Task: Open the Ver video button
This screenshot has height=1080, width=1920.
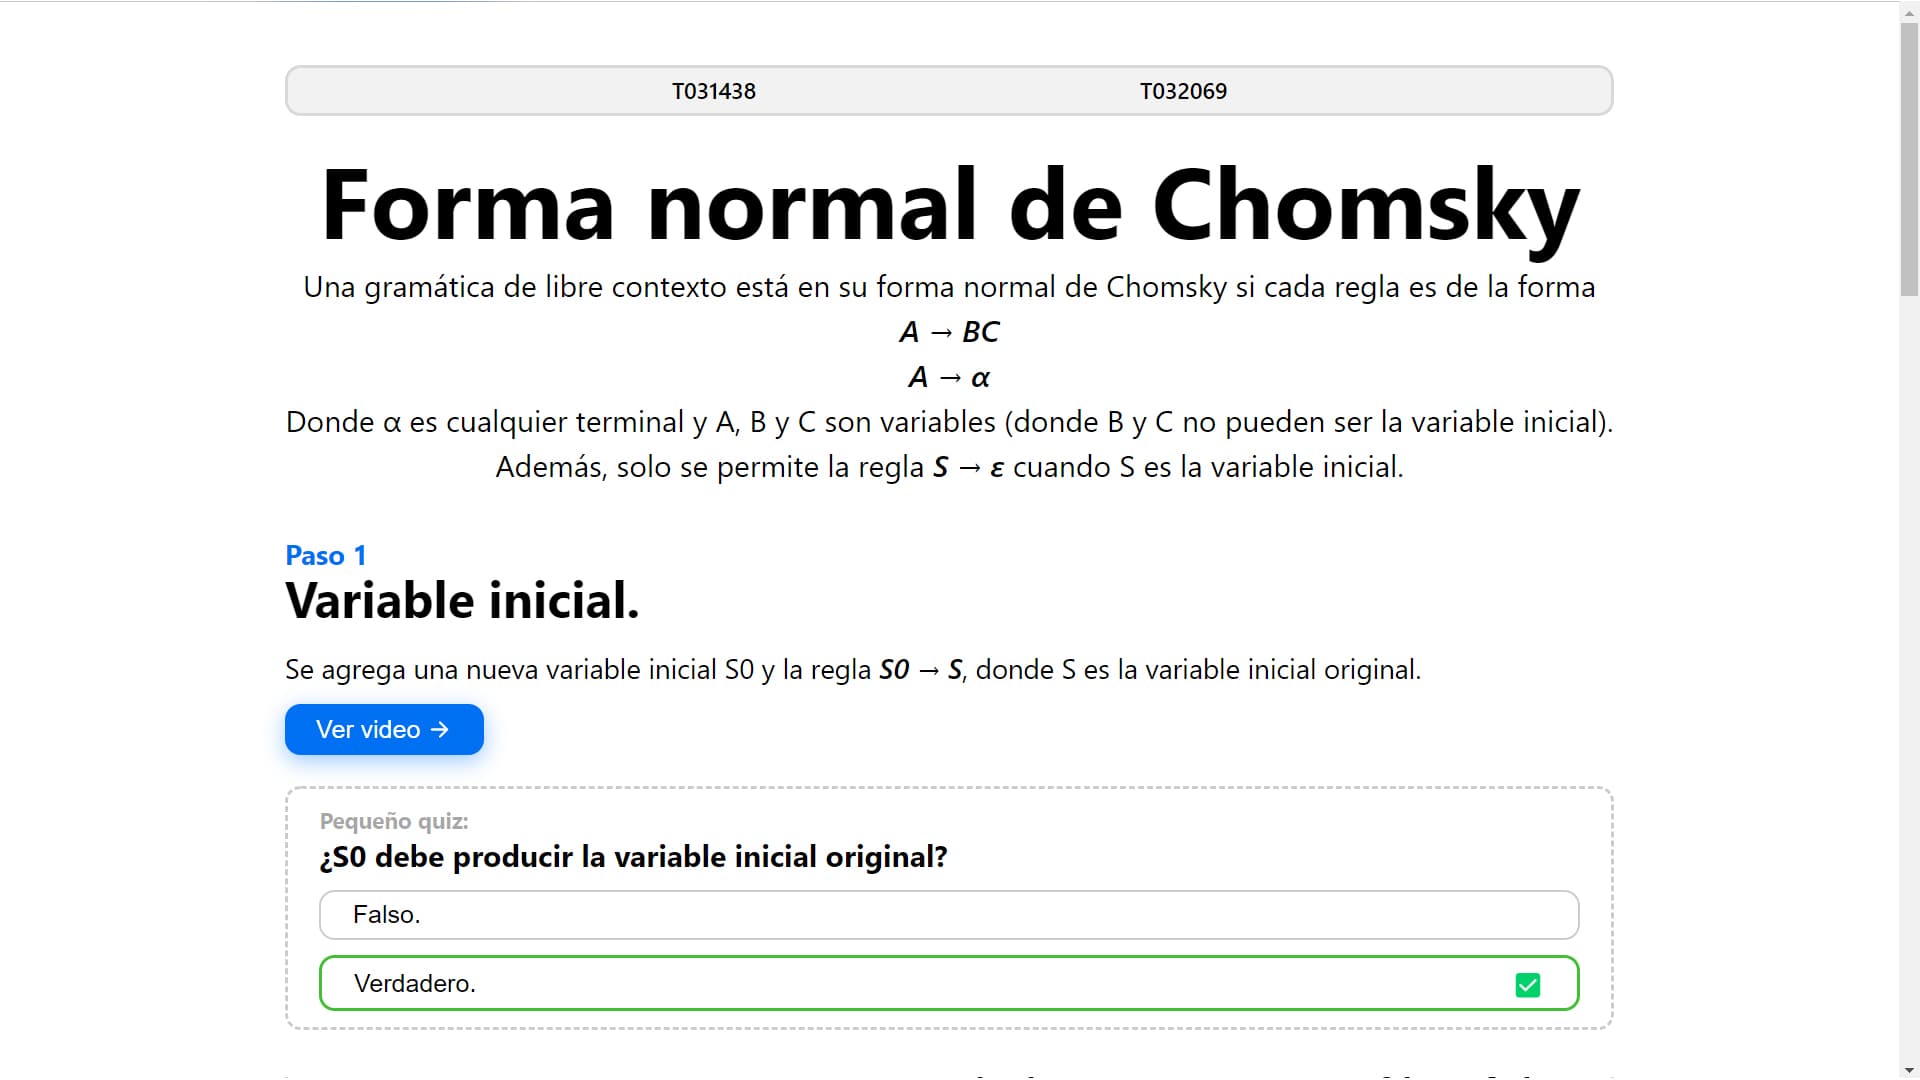Action: (x=384, y=729)
